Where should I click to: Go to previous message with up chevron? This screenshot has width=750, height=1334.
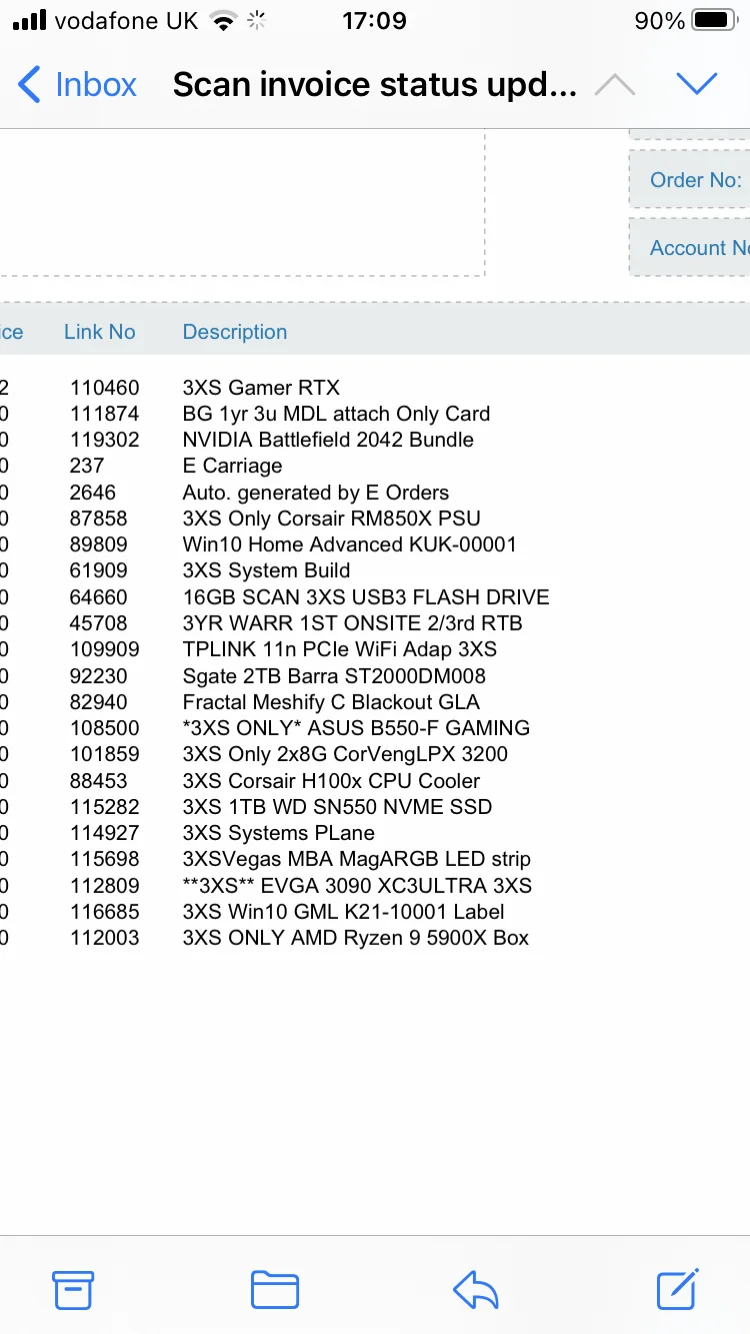tap(615, 85)
